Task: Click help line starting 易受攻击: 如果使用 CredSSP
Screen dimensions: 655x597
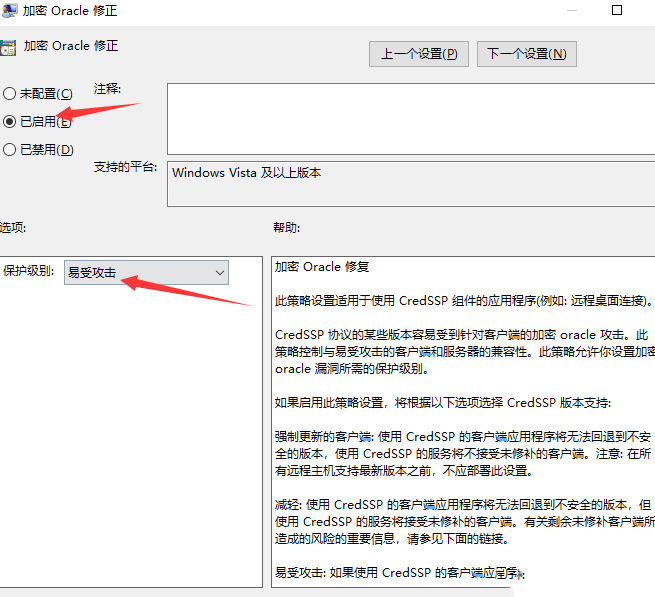Action: [x=400, y=573]
